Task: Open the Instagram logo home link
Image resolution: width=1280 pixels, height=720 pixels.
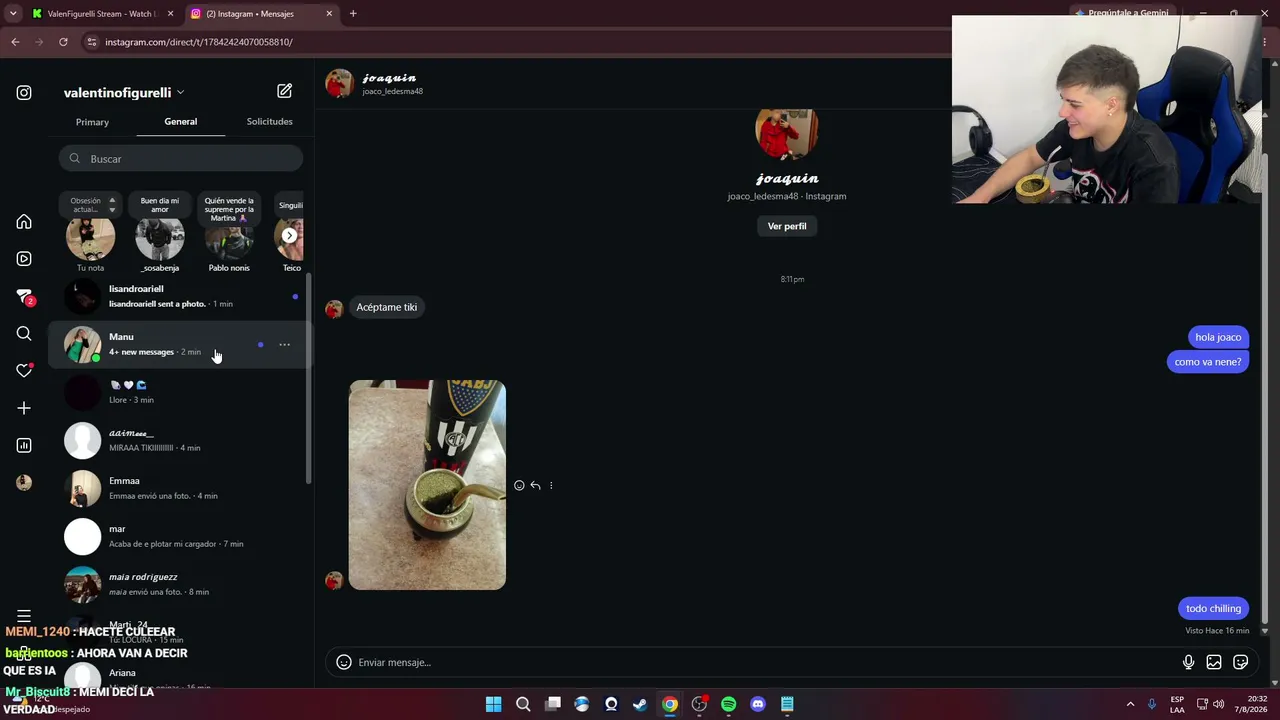Action: 24,93
